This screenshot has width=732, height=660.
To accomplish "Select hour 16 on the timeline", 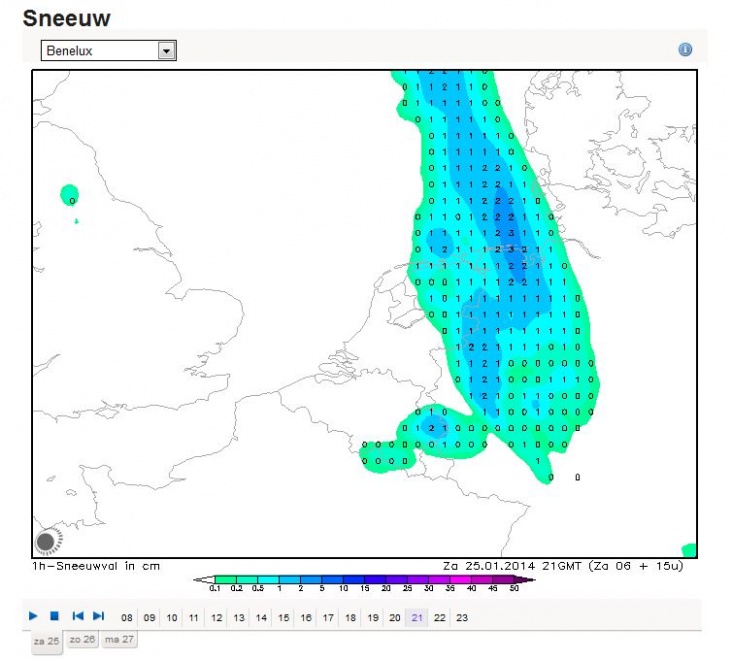I will pyautogui.click(x=306, y=618).
